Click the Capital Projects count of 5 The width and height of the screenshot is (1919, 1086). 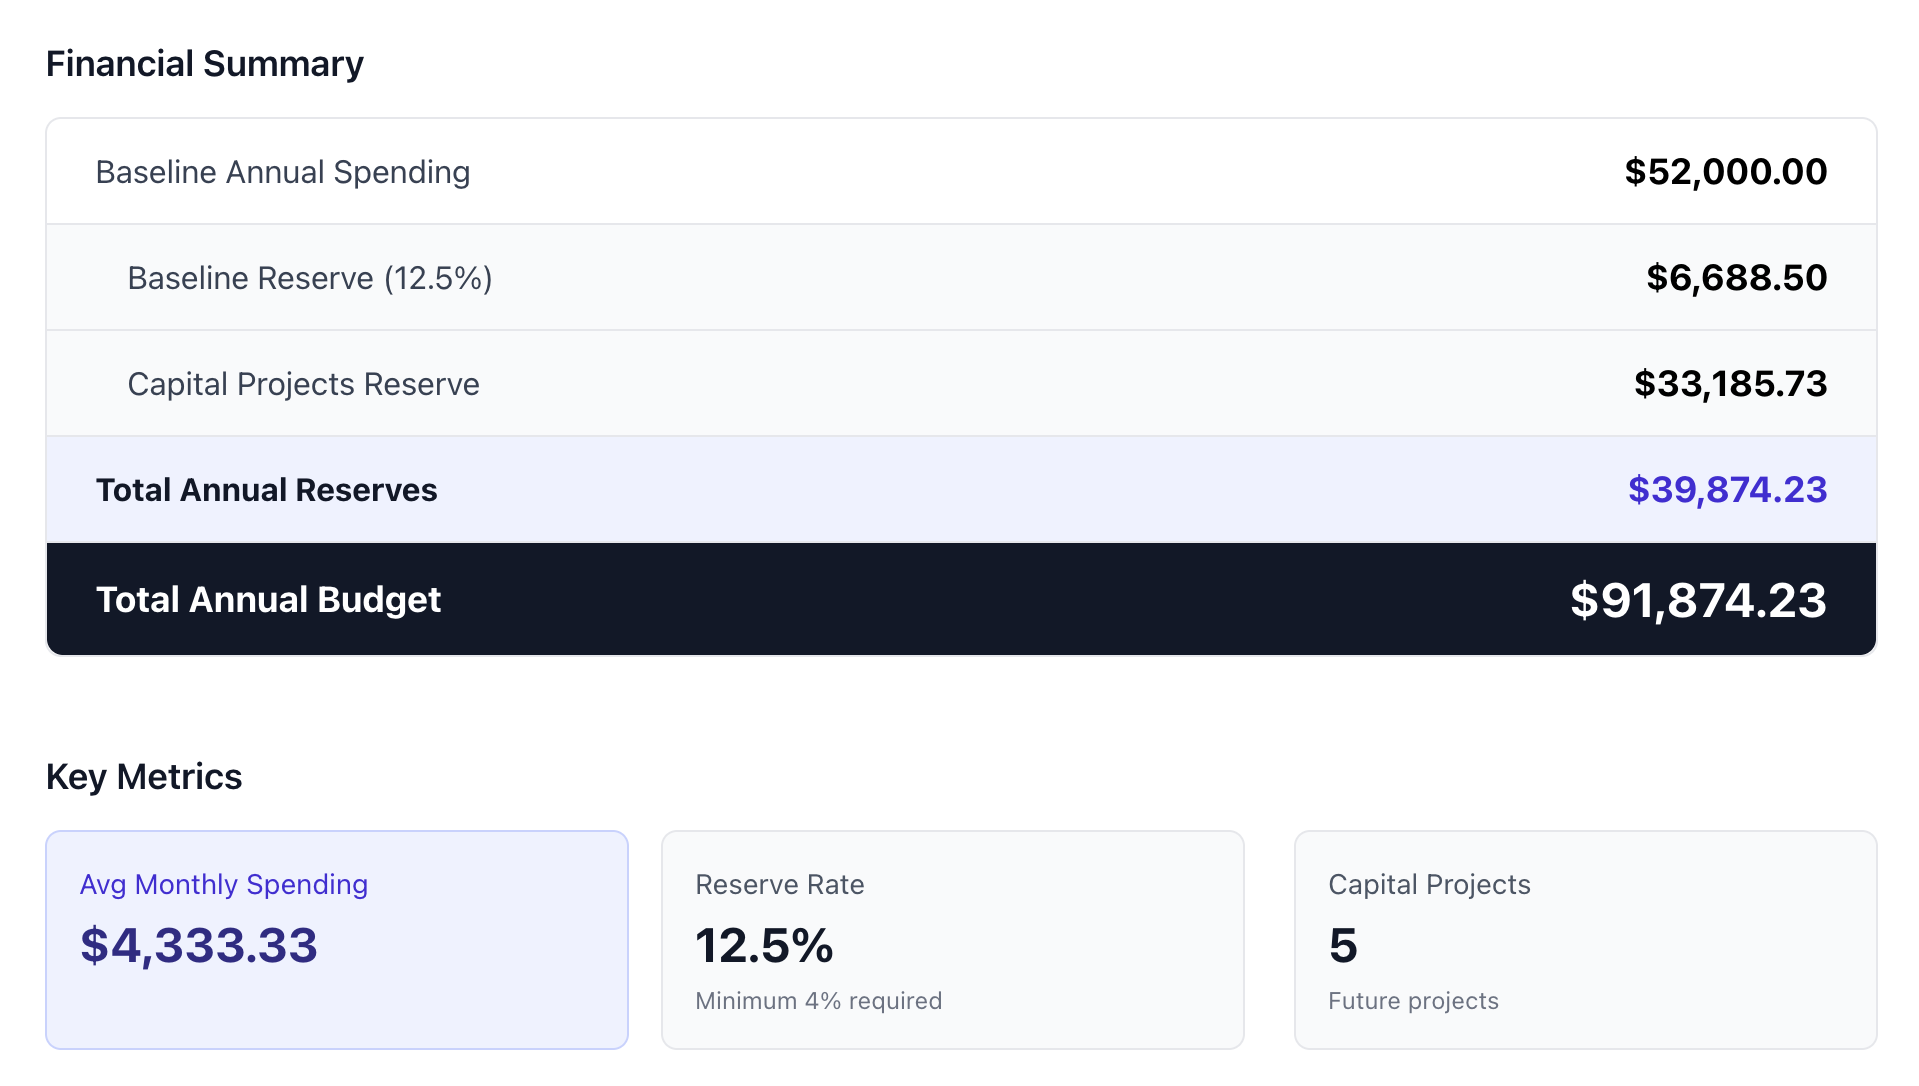1342,945
